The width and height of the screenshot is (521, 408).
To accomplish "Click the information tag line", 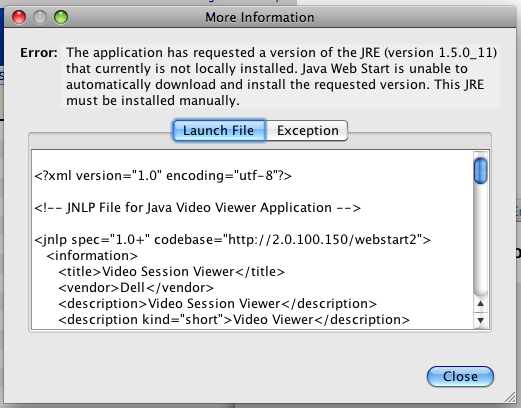I will point(92,256).
